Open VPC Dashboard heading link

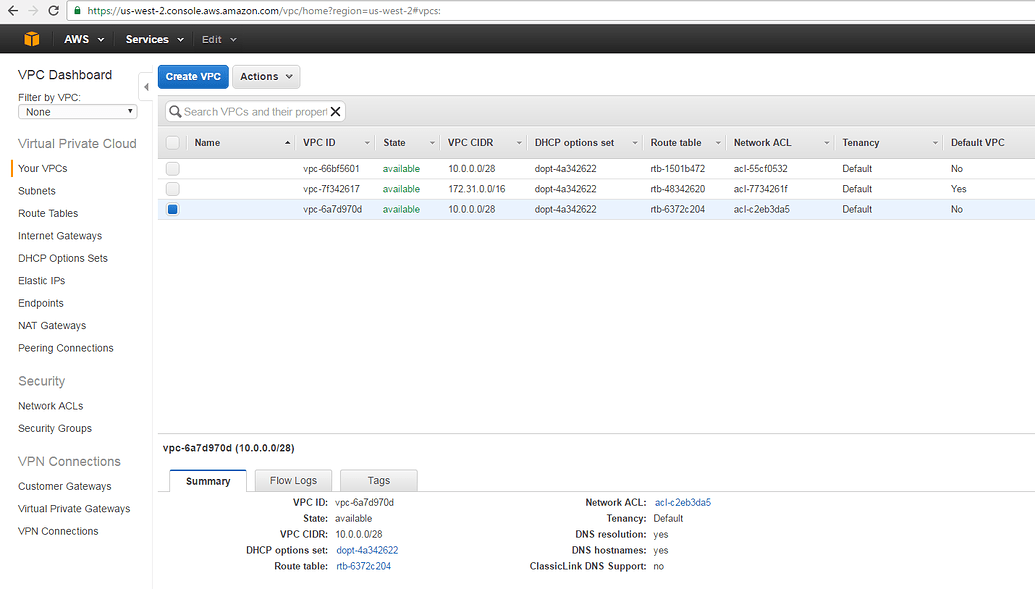(65, 75)
